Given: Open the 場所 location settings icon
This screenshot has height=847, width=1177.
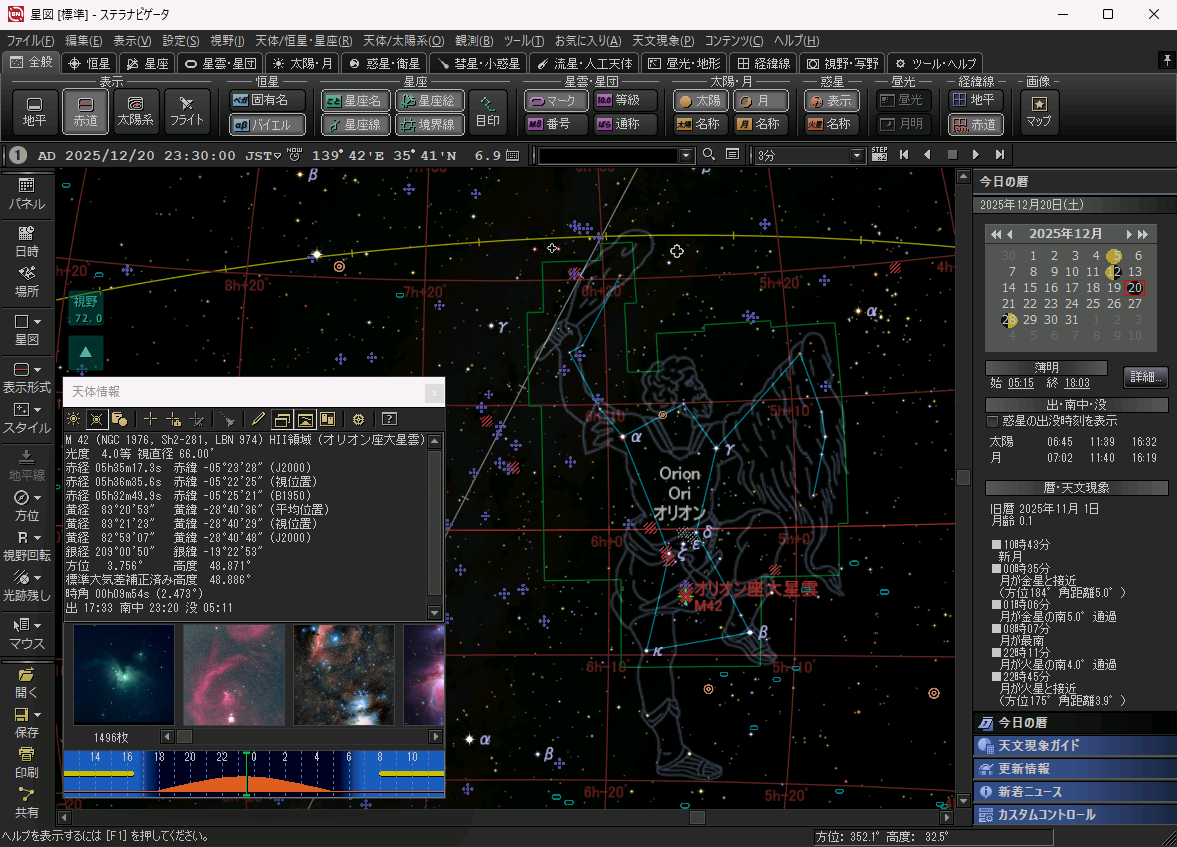Looking at the screenshot, I should click(27, 280).
